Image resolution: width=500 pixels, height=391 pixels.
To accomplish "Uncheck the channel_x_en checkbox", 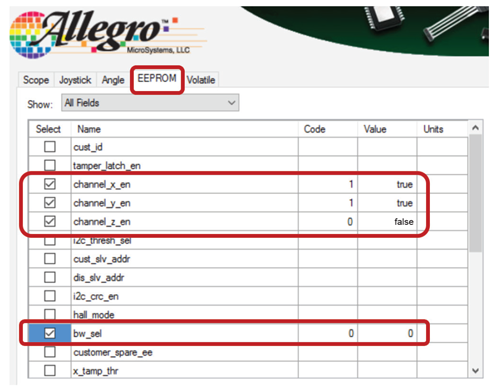I will tap(50, 184).
